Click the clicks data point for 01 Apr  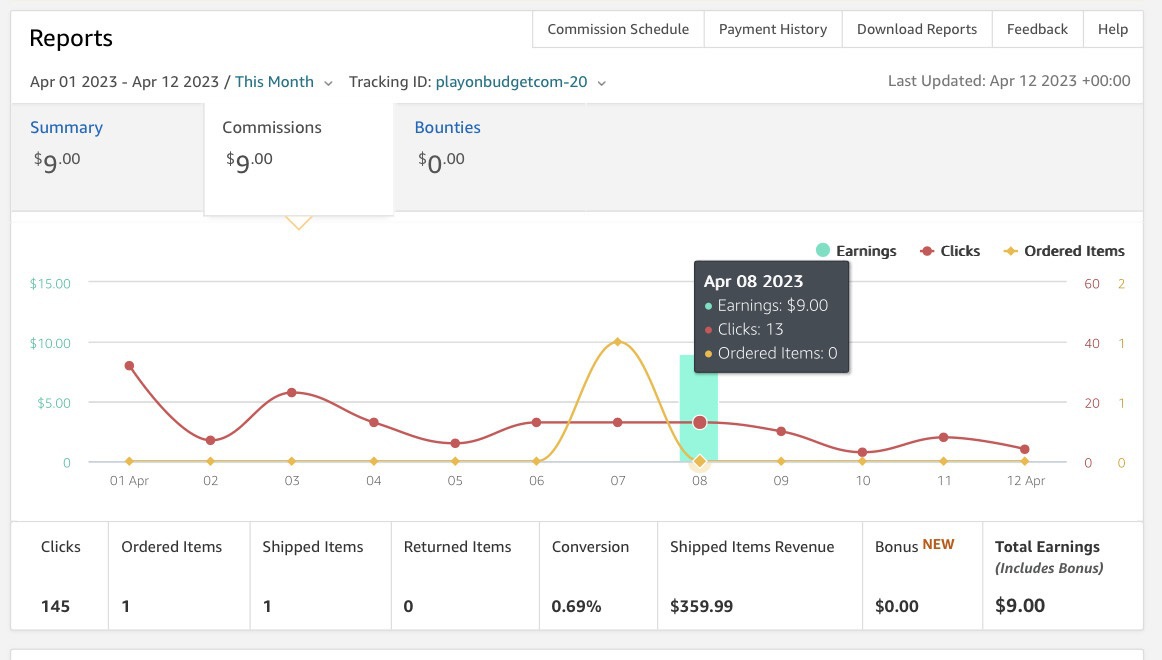(129, 366)
